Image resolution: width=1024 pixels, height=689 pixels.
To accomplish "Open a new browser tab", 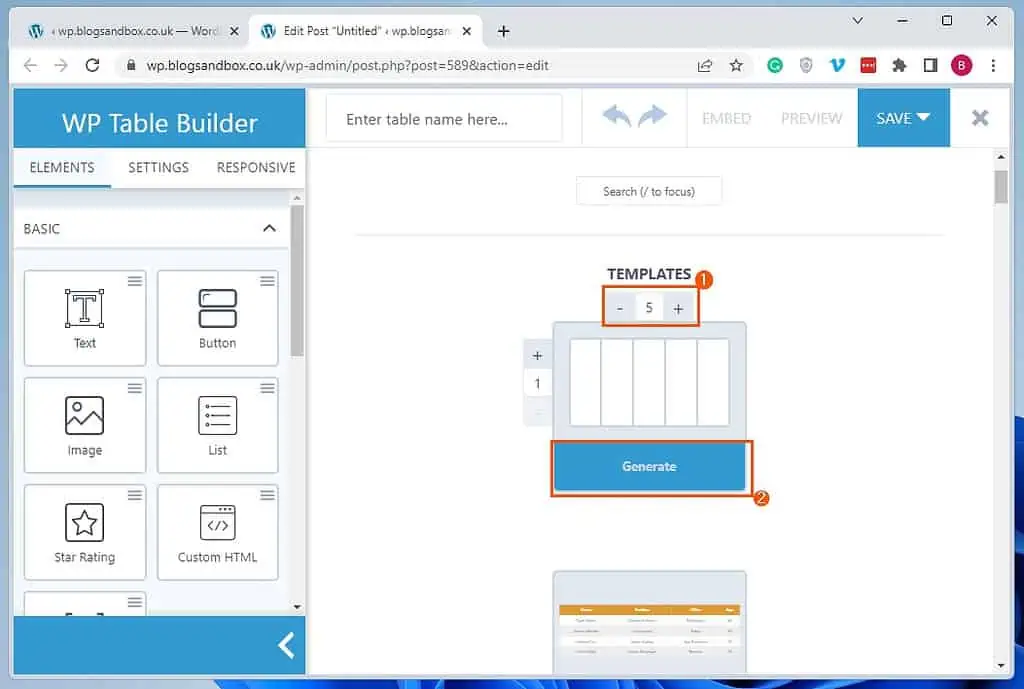I will 503,31.
